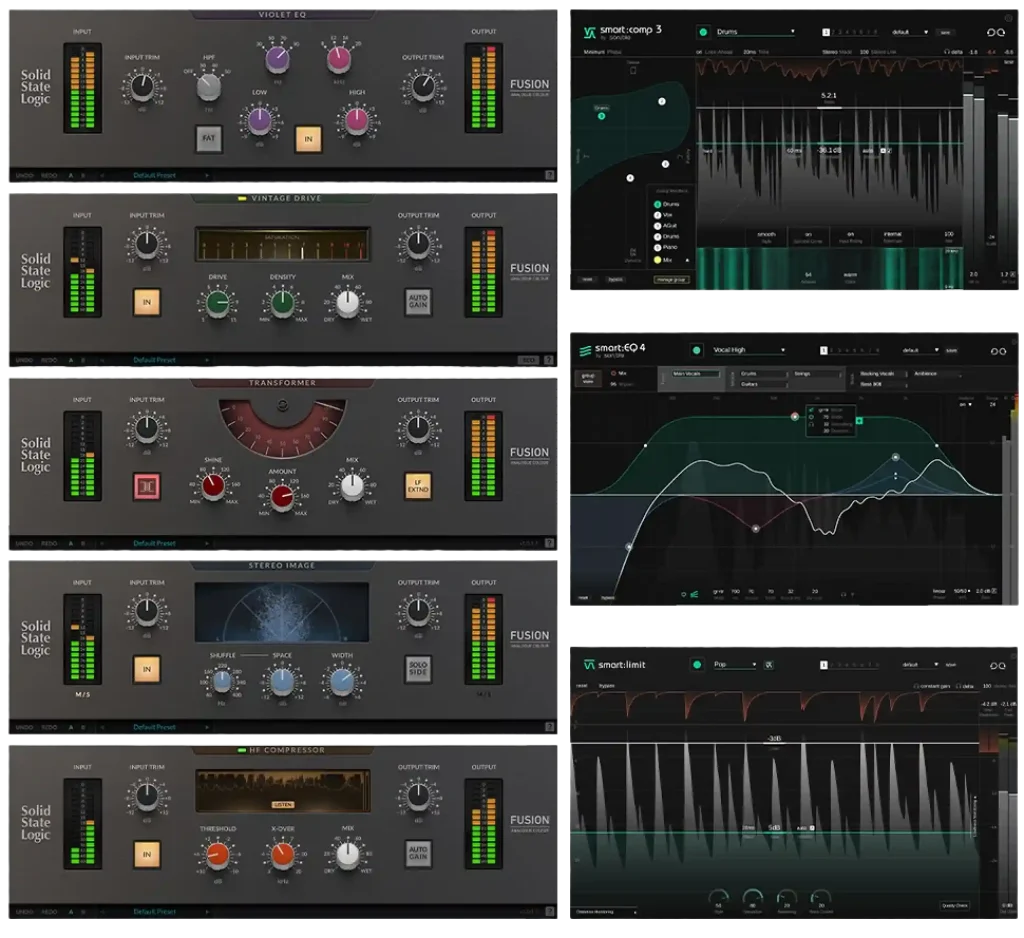
Task: Open the Vocal High profile dropdown
Action: click(x=748, y=351)
